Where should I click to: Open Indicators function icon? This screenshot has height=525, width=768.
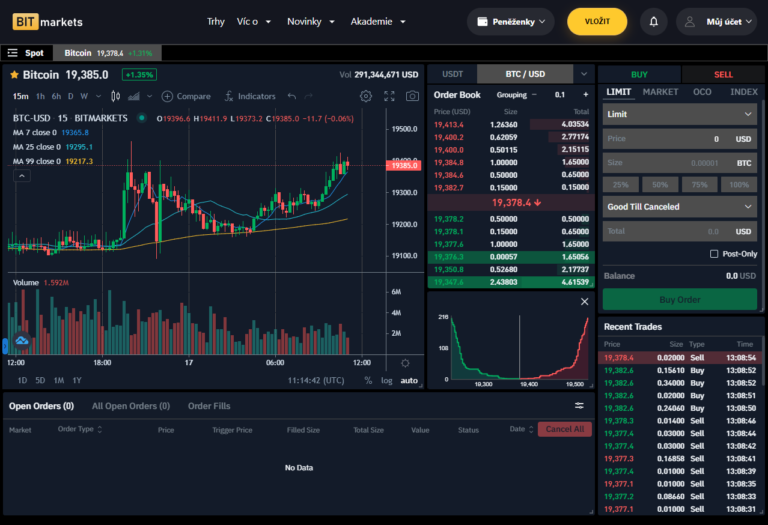pyautogui.click(x=229, y=96)
